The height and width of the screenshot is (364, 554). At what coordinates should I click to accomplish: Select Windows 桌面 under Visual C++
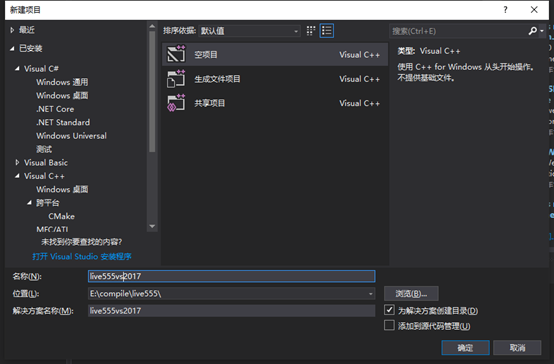click(x=62, y=189)
